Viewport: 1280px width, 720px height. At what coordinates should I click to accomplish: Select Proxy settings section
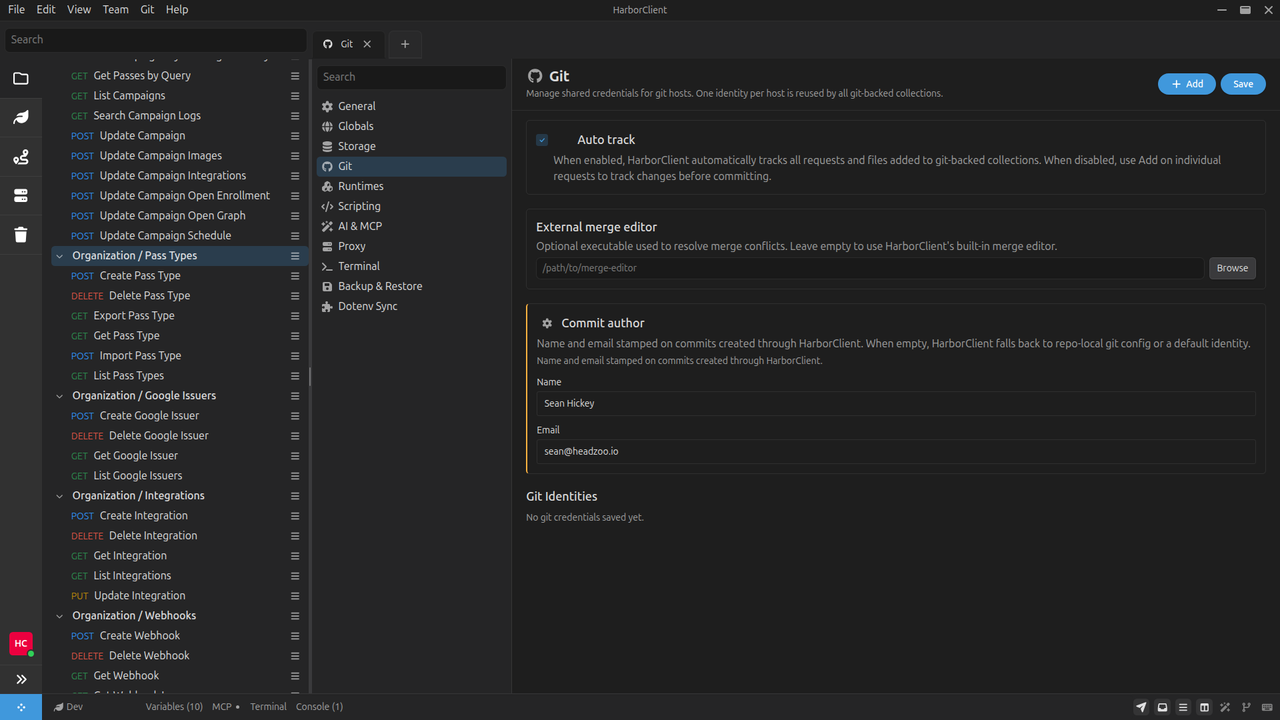point(411,246)
